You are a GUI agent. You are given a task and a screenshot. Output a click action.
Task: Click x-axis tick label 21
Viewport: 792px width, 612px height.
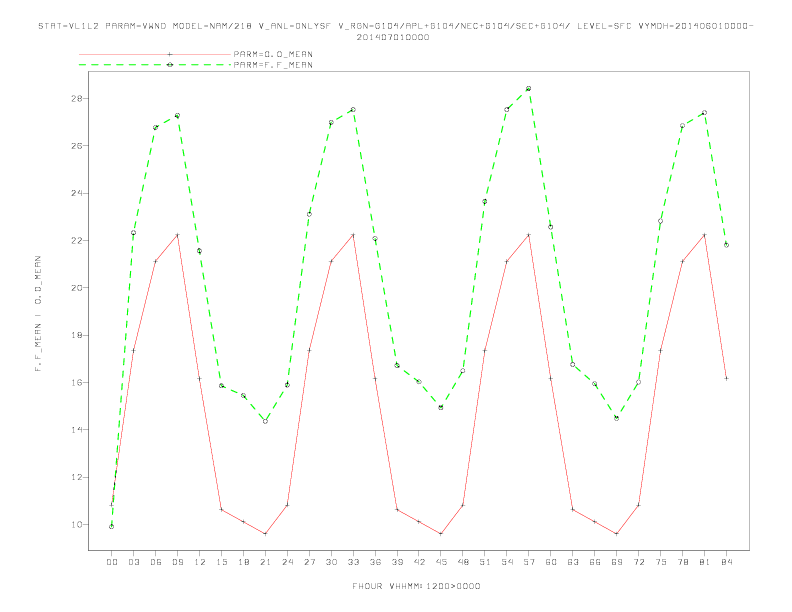[265, 562]
